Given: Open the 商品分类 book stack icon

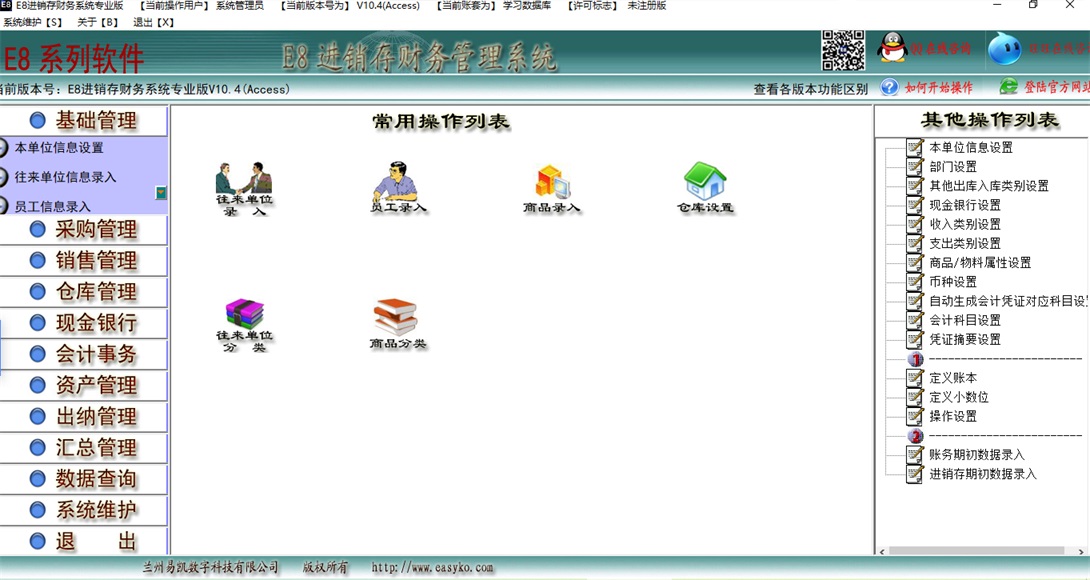Looking at the screenshot, I should click(397, 318).
